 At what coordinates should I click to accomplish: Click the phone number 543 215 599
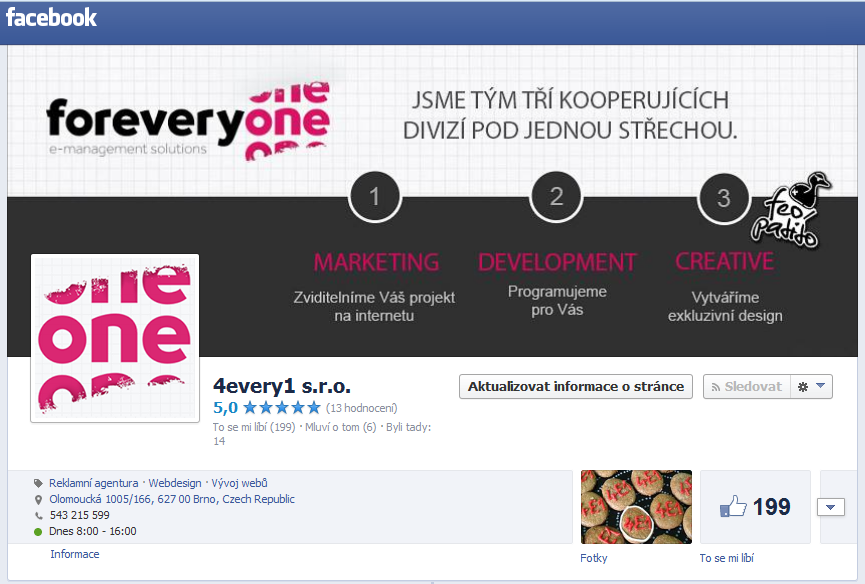click(79, 515)
